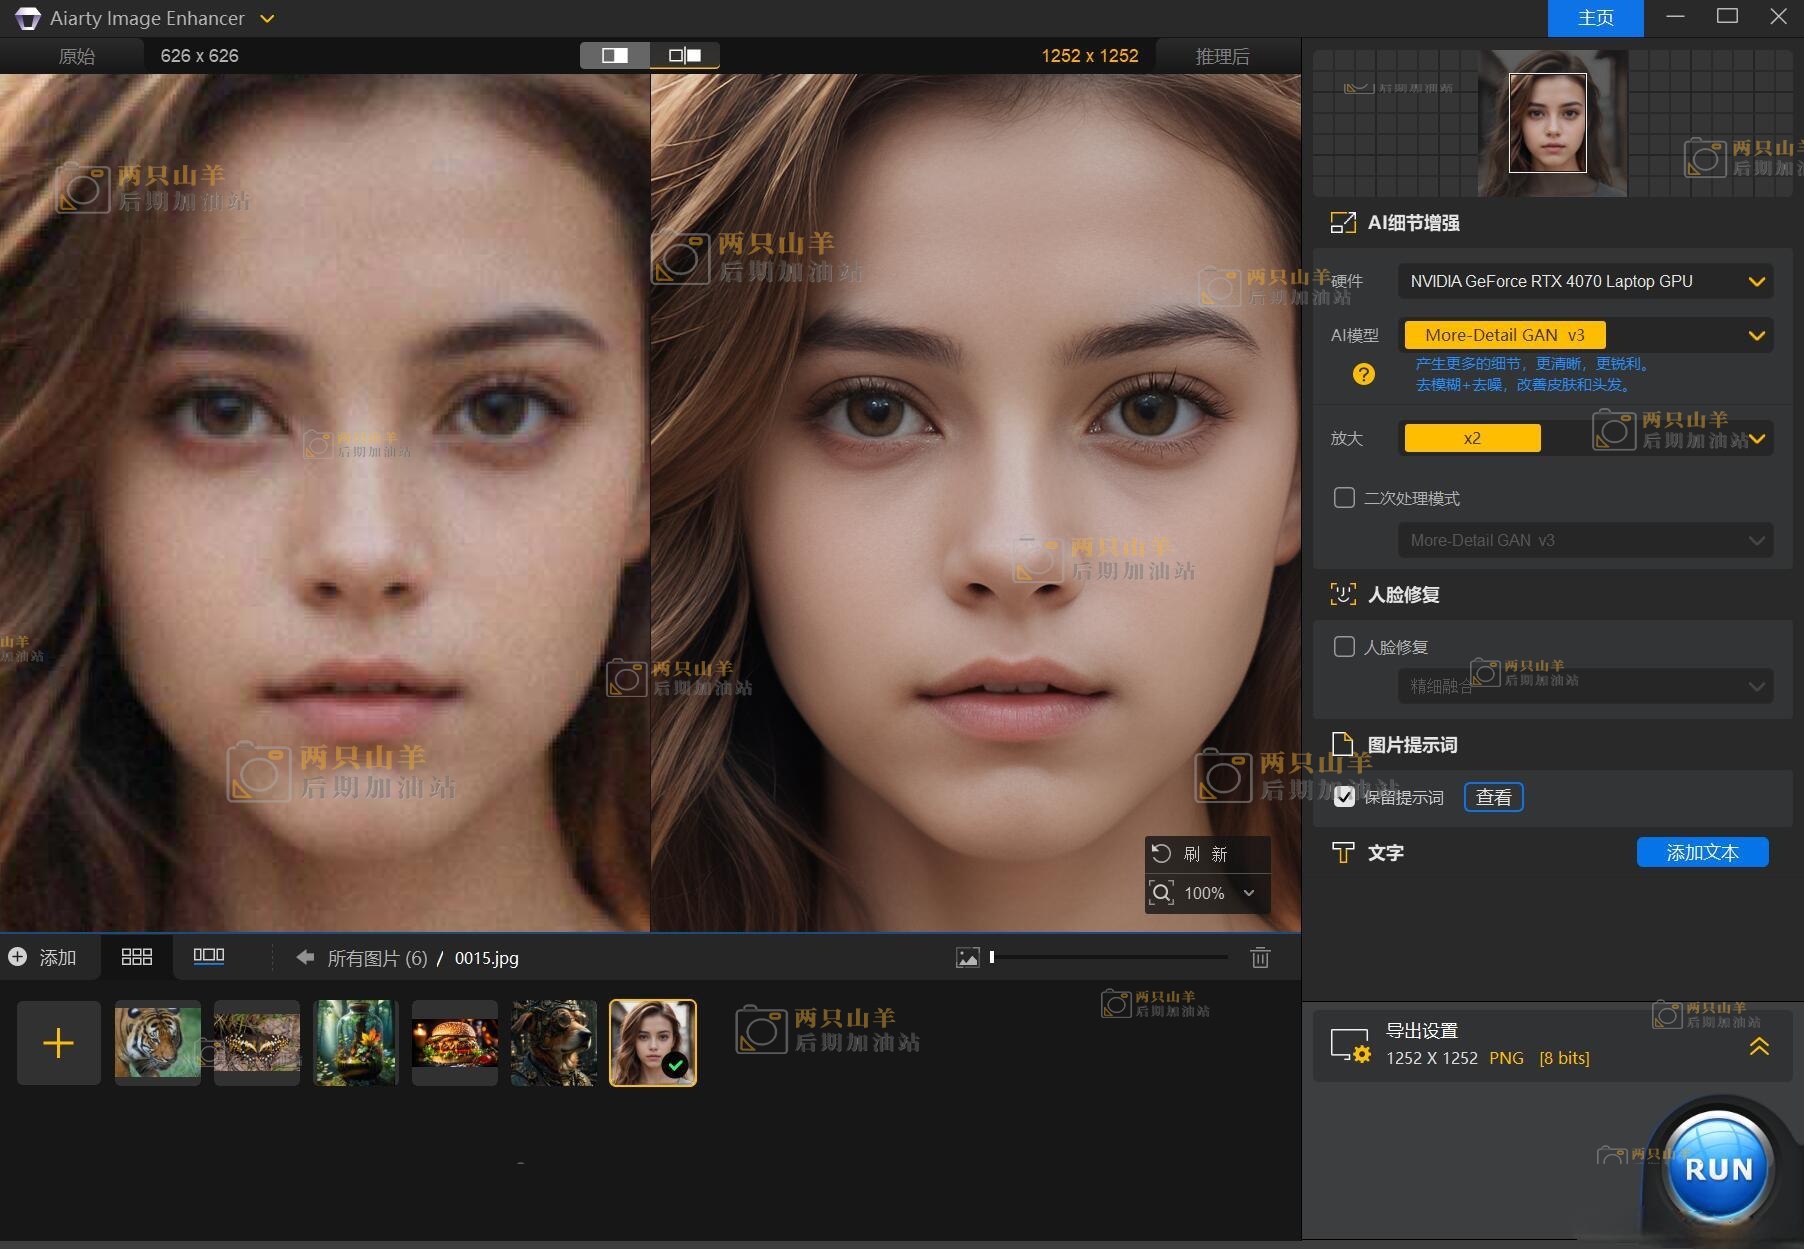This screenshot has height=1249, width=1804.
Task: Switch to filmstrip thumbnail view icon
Action: [208, 956]
